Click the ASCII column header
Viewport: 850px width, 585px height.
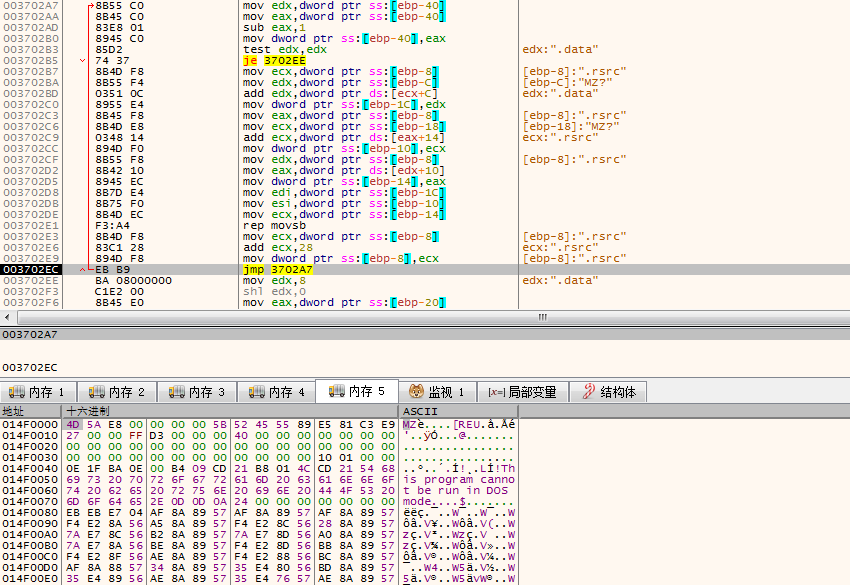coord(459,411)
